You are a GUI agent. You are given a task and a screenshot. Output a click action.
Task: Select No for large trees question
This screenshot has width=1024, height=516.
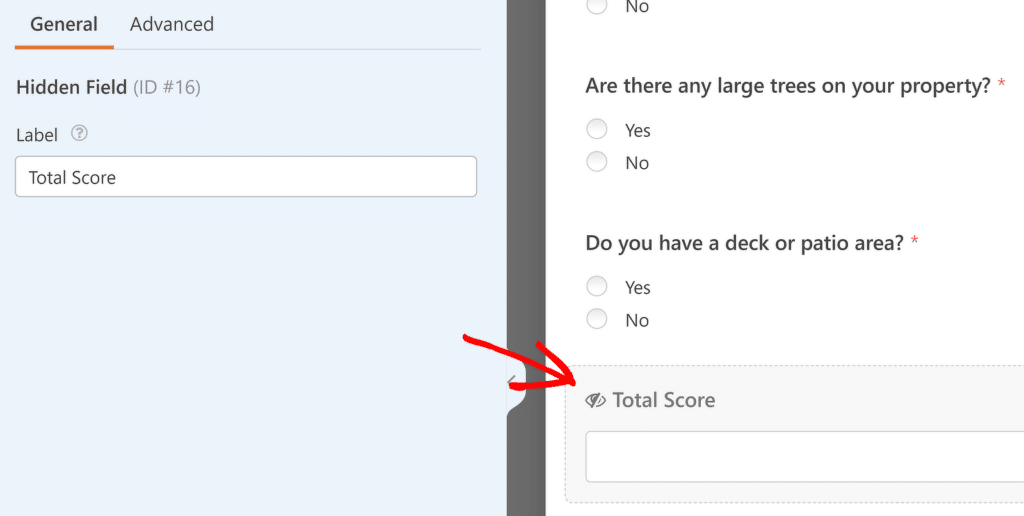pos(596,161)
